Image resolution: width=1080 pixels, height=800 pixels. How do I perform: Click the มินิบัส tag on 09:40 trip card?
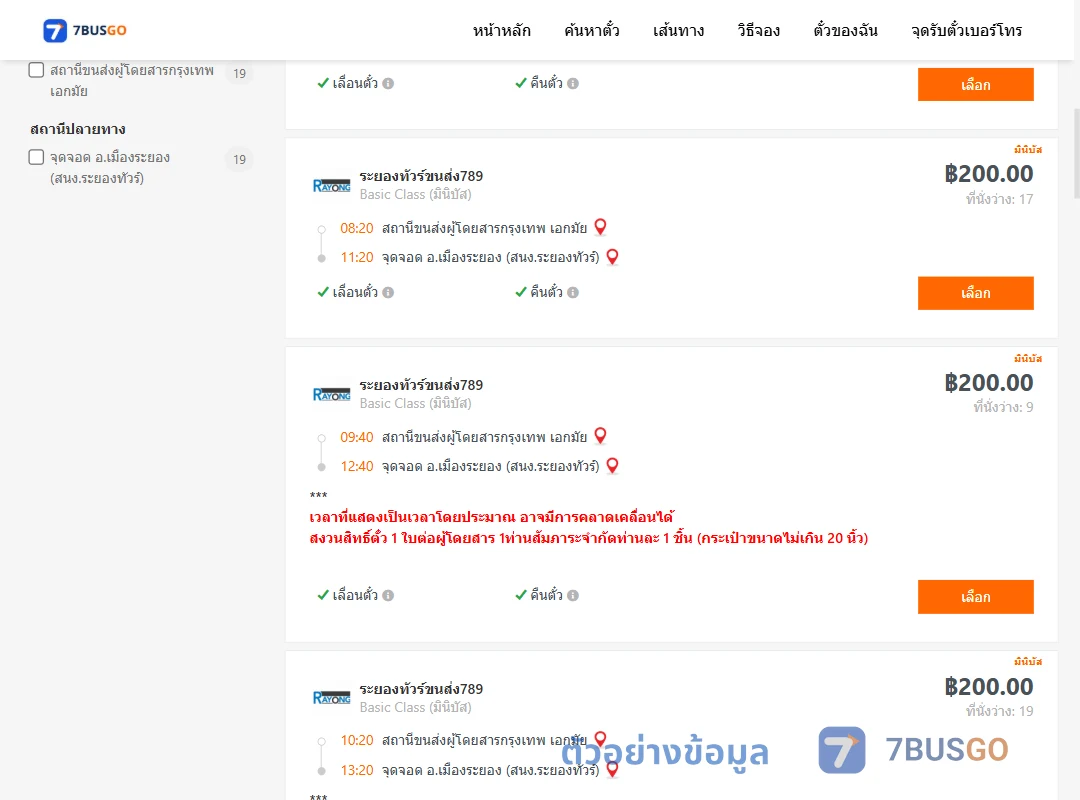pyautogui.click(x=1028, y=358)
